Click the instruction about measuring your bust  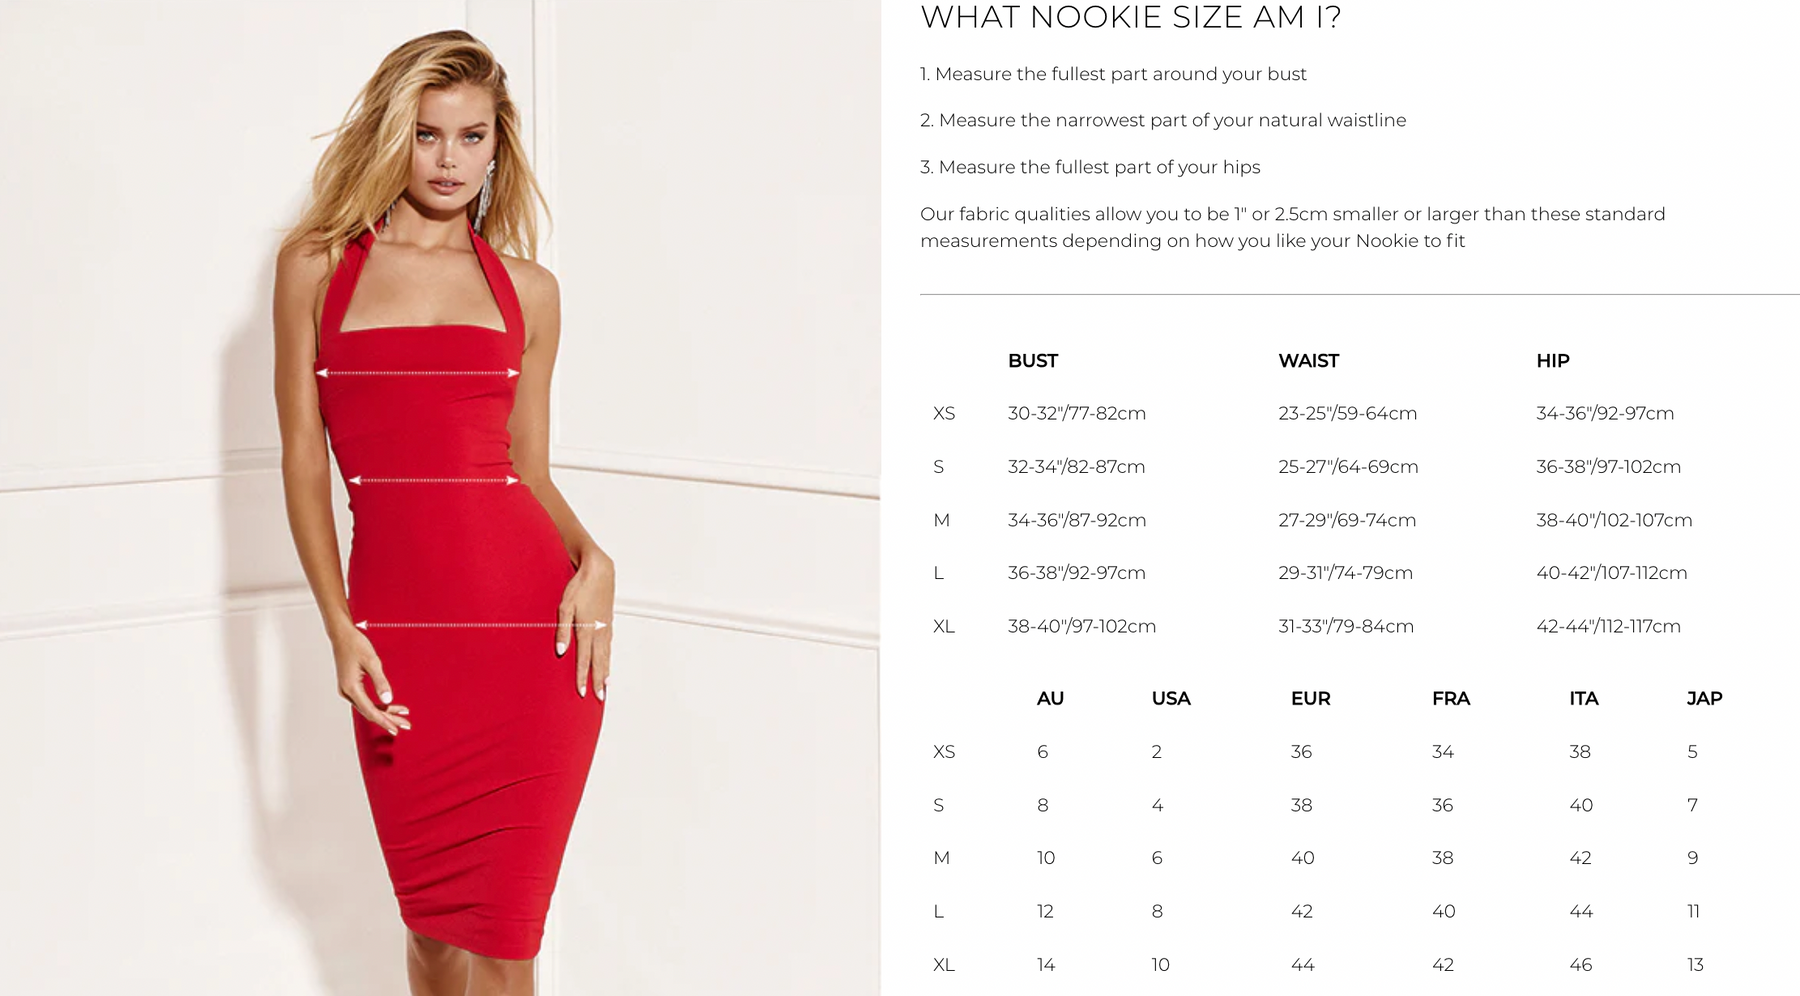(1113, 74)
